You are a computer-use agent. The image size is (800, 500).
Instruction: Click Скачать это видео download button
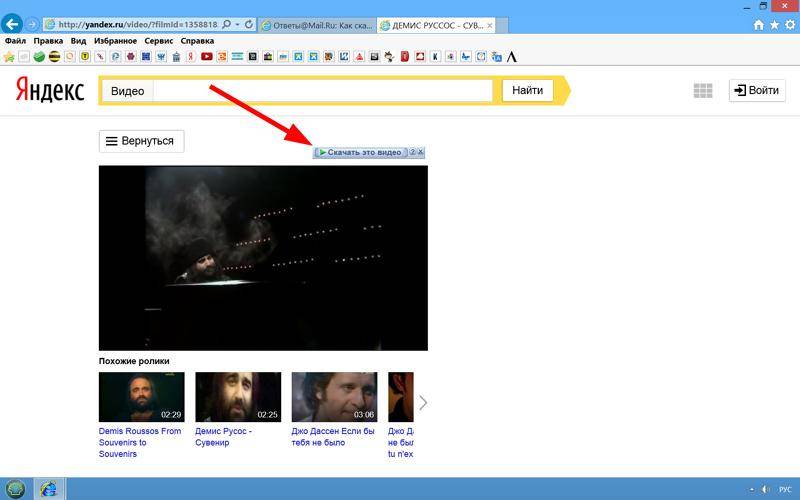click(361, 152)
